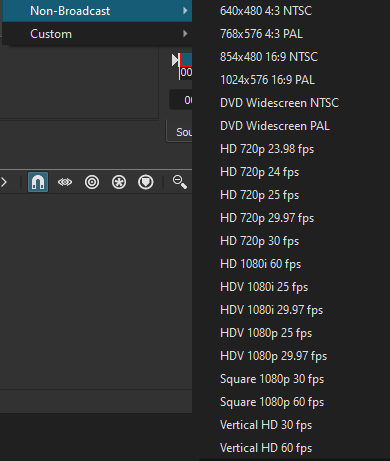
Task: Select 640x480 4:3 NTSC mode
Action: tap(266, 11)
